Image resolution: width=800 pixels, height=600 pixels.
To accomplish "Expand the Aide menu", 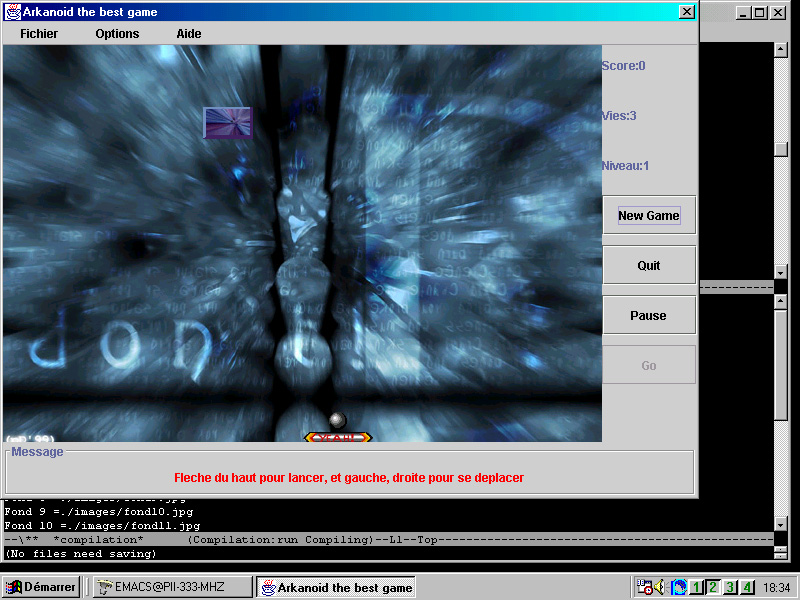I will pyautogui.click(x=189, y=34).
